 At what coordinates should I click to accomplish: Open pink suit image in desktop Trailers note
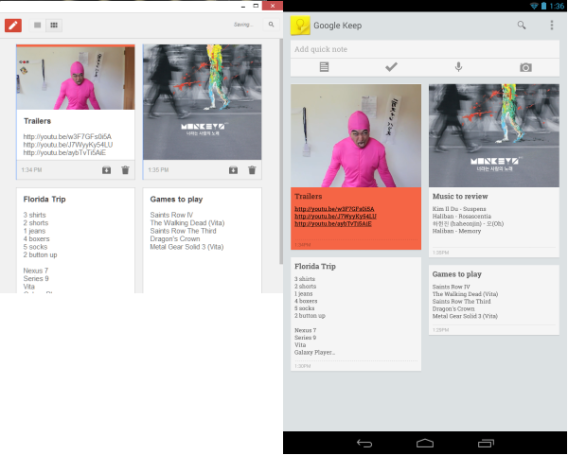click(x=76, y=78)
